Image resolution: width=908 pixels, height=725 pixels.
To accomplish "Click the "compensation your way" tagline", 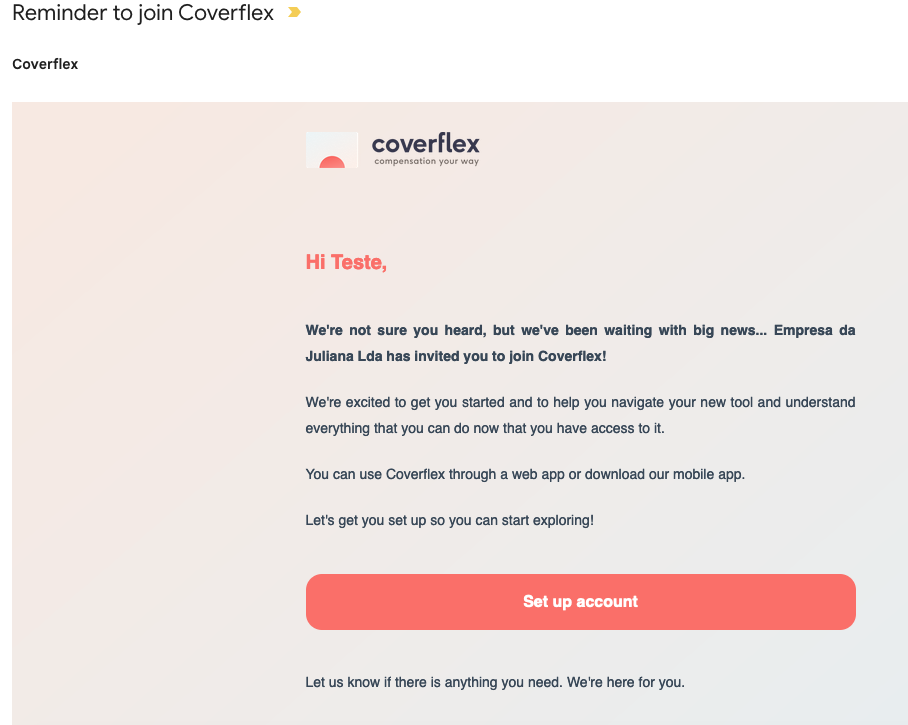I will point(427,161).
